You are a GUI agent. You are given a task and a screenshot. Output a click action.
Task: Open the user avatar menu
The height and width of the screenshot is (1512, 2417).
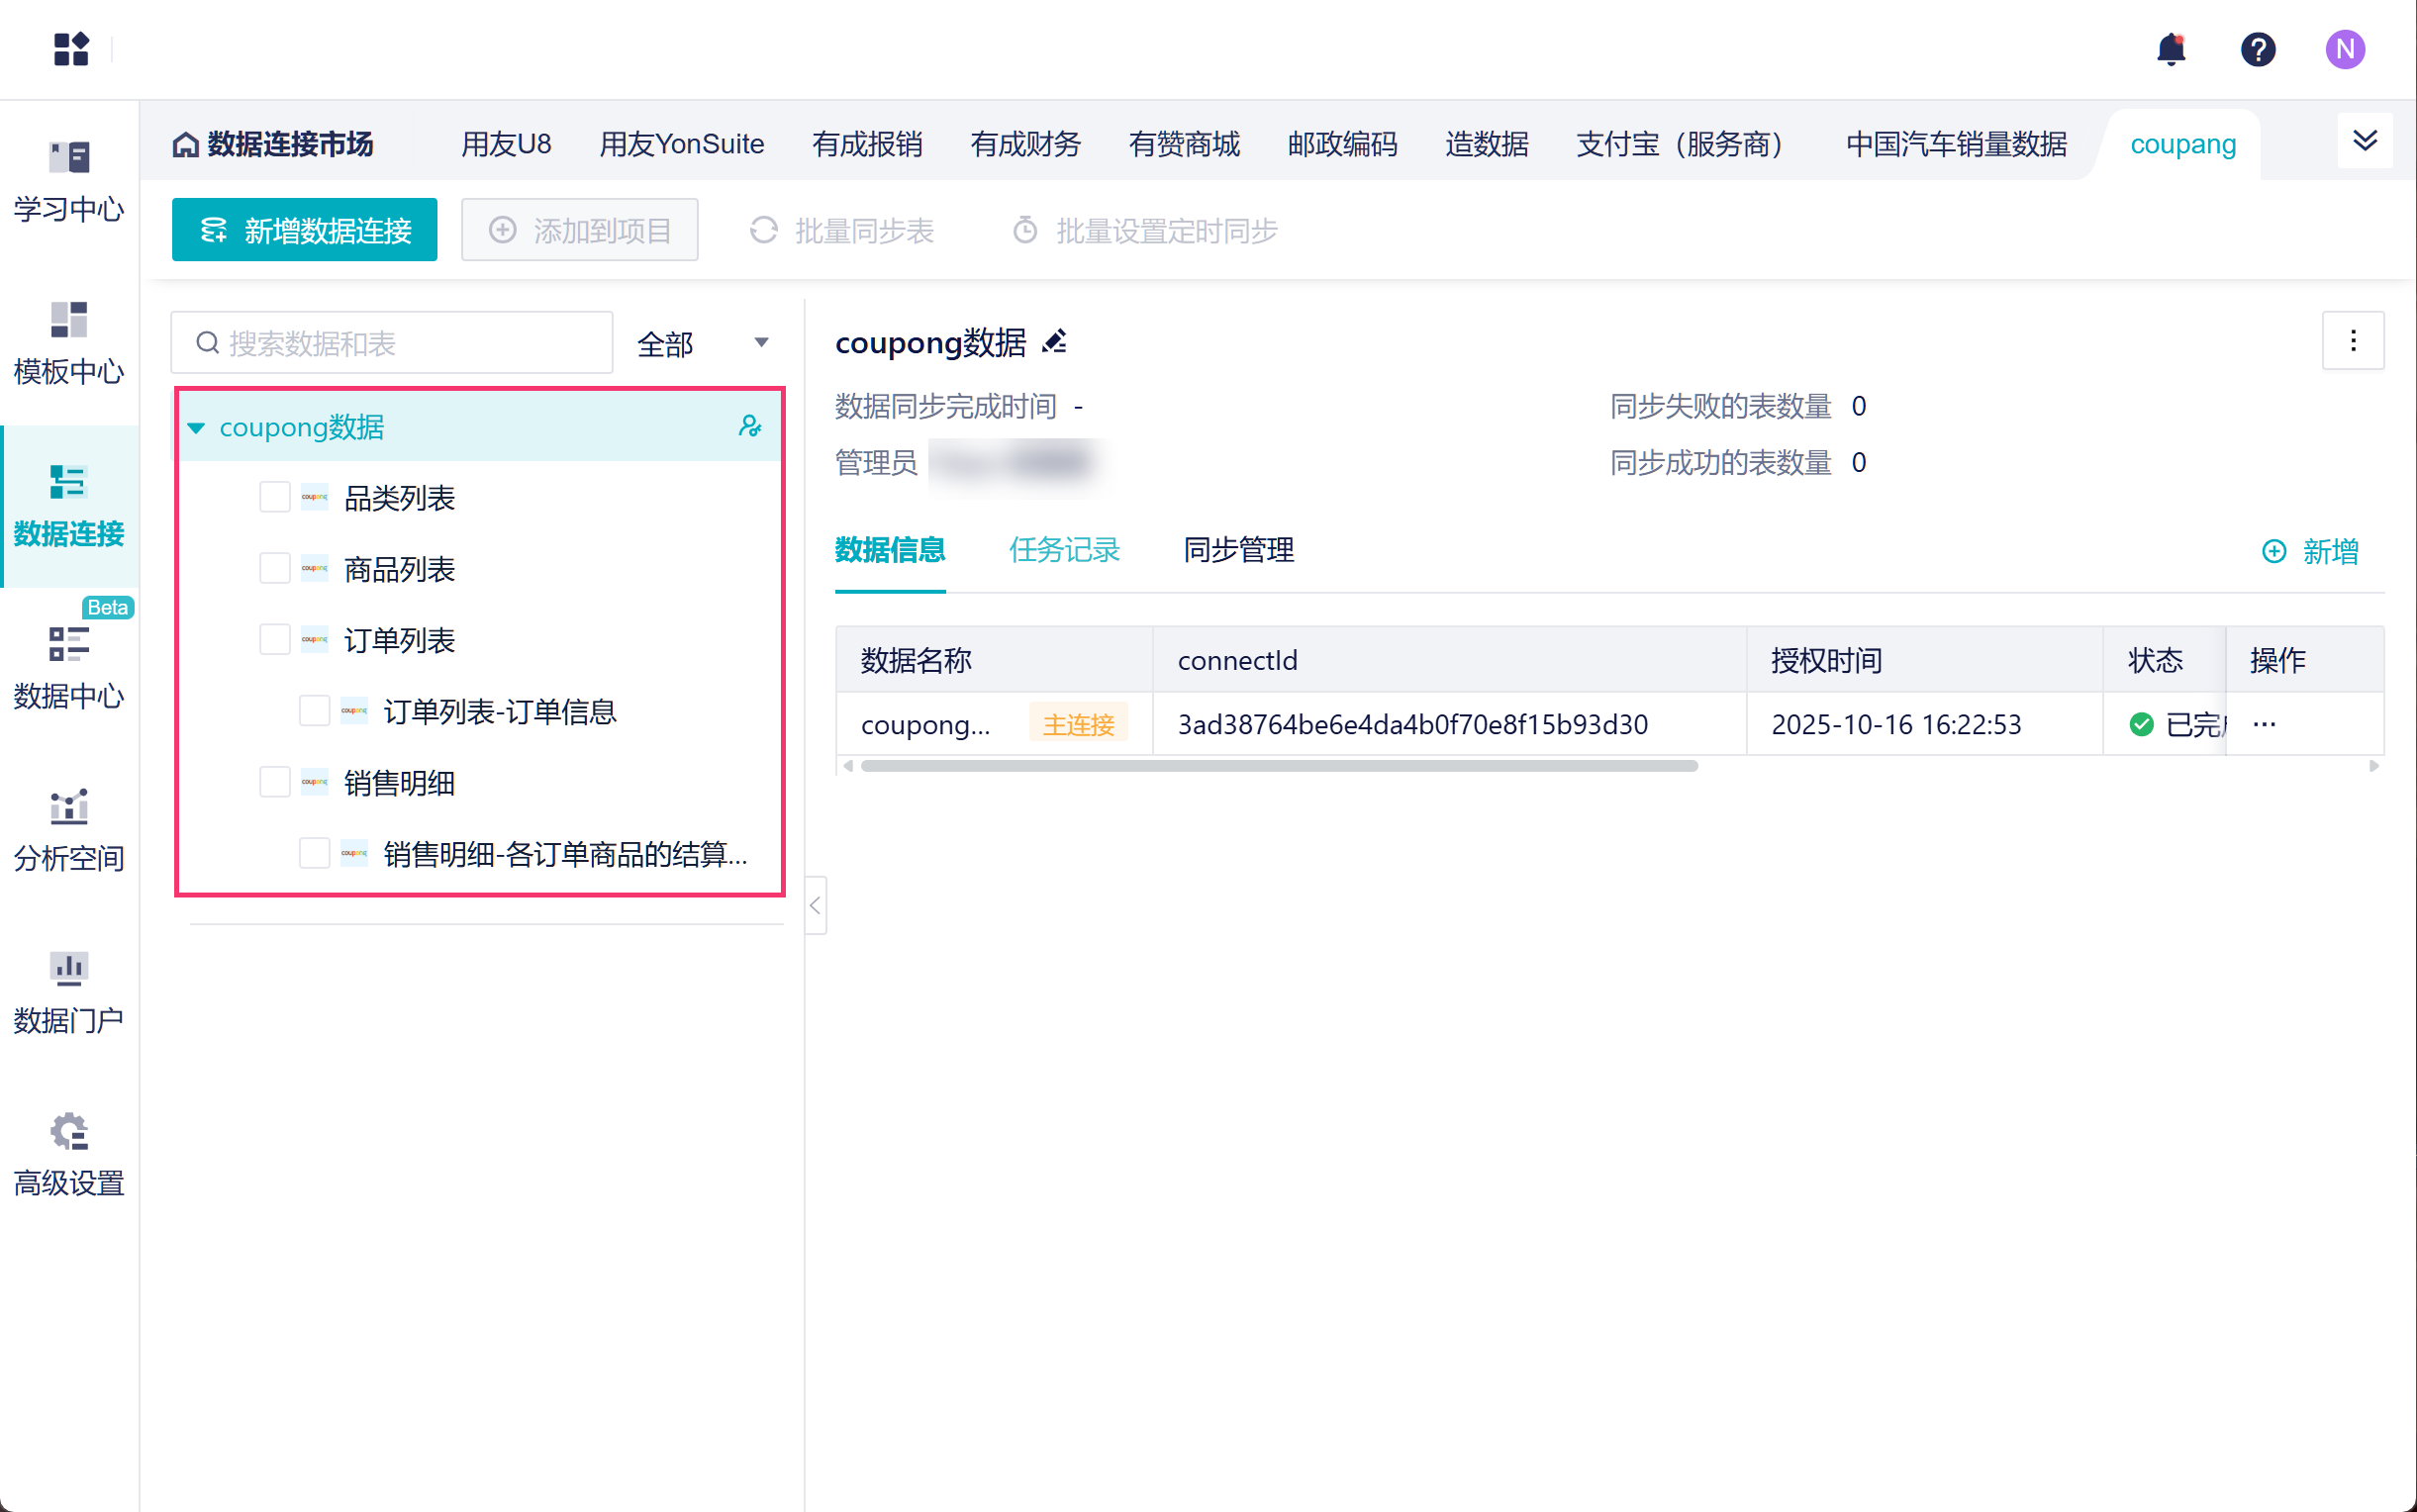click(x=2344, y=49)
